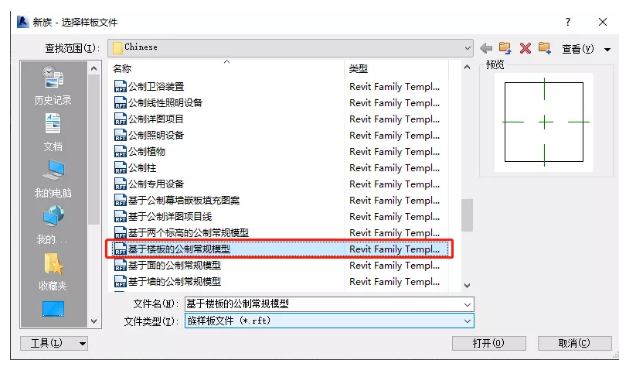This screenshot has height=368, width=631.
Task: Click the 取消 cancel button
Action: 574,343
